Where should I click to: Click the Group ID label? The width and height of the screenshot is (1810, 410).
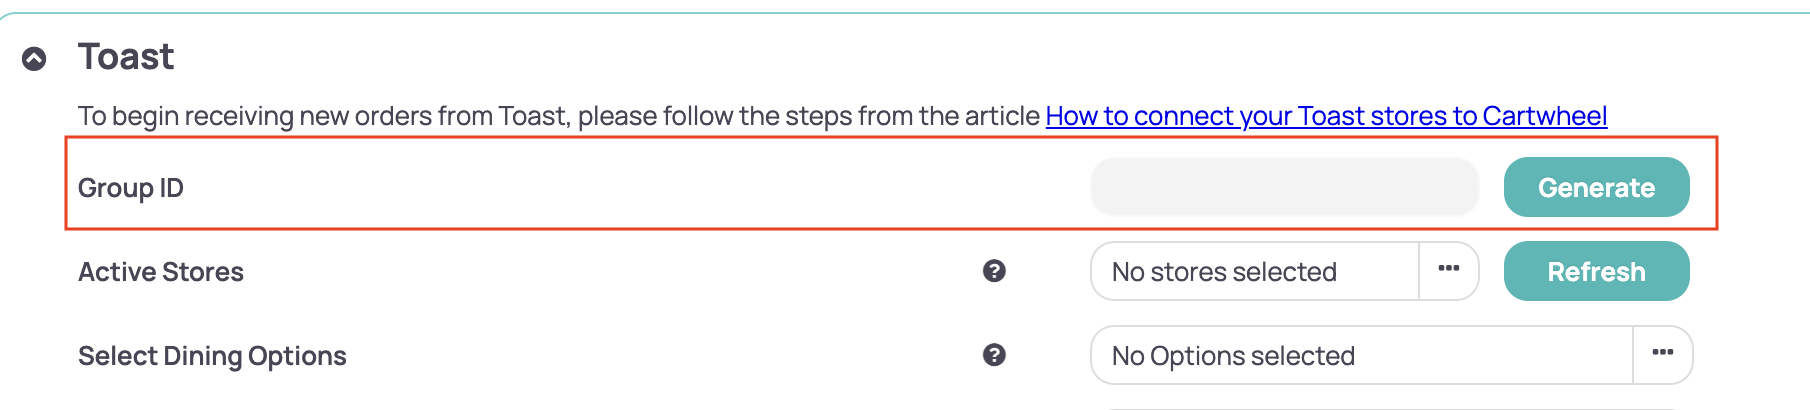pos(131,188)
